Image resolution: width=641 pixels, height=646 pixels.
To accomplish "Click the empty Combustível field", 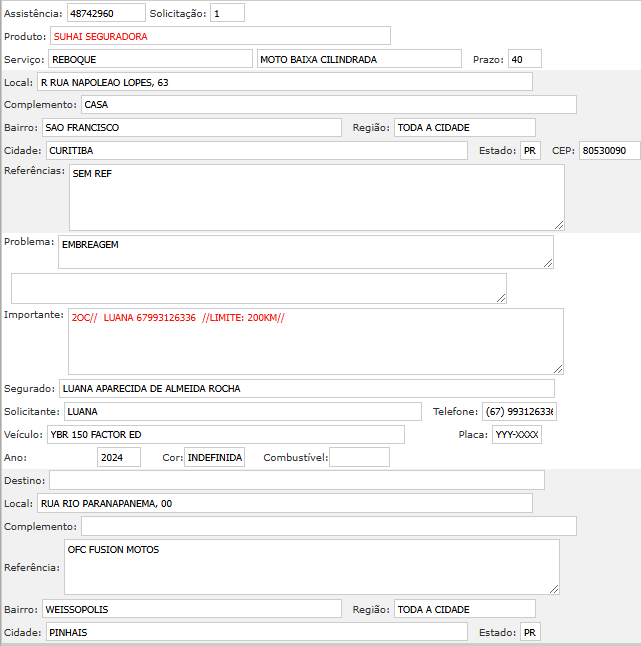I will [359, 457].
